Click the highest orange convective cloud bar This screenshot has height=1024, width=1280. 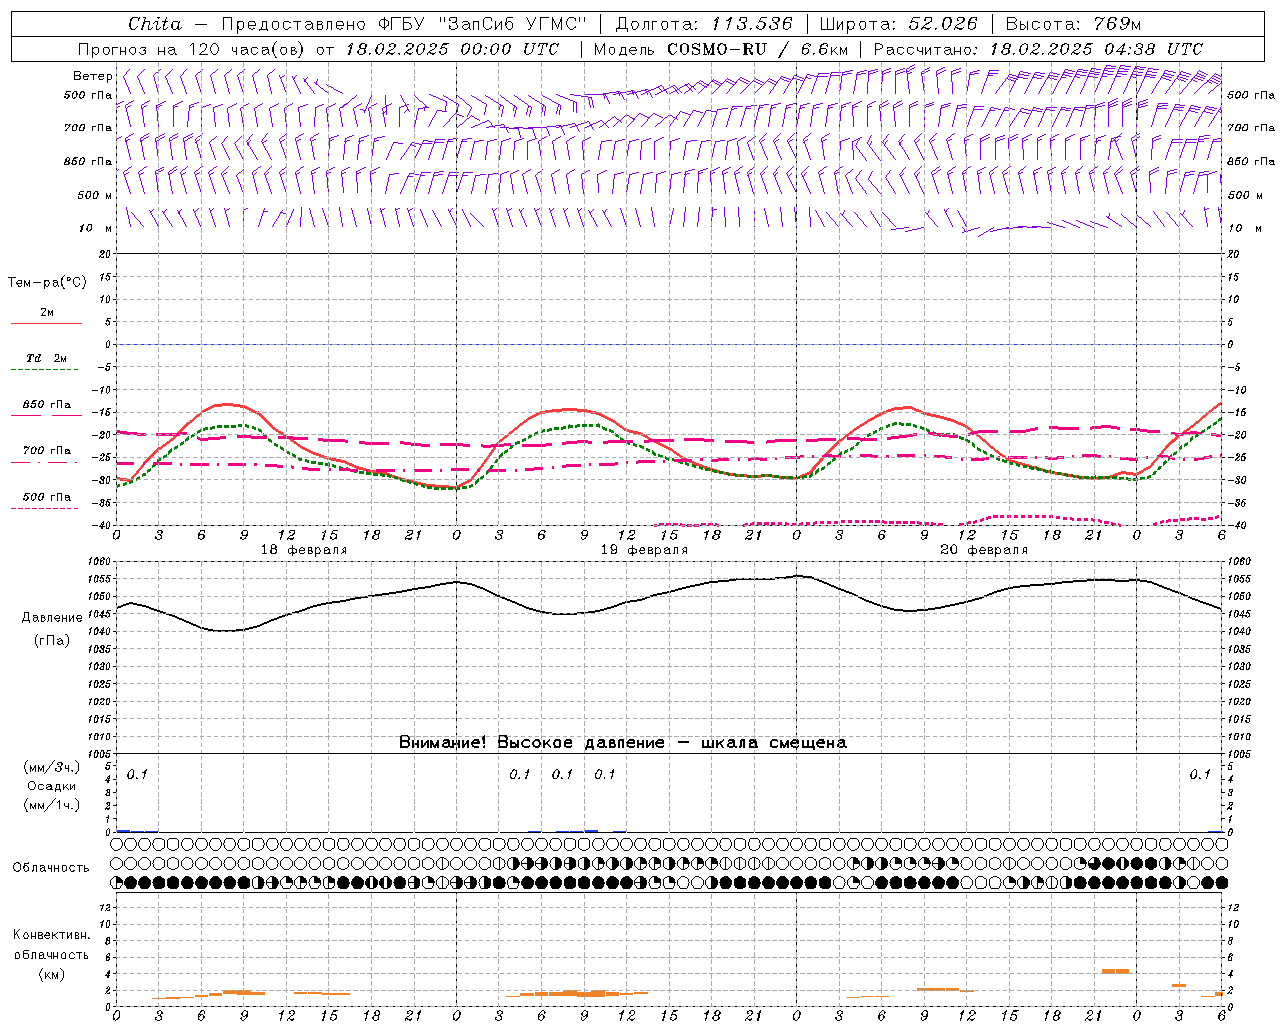(x=1115, y=971)
